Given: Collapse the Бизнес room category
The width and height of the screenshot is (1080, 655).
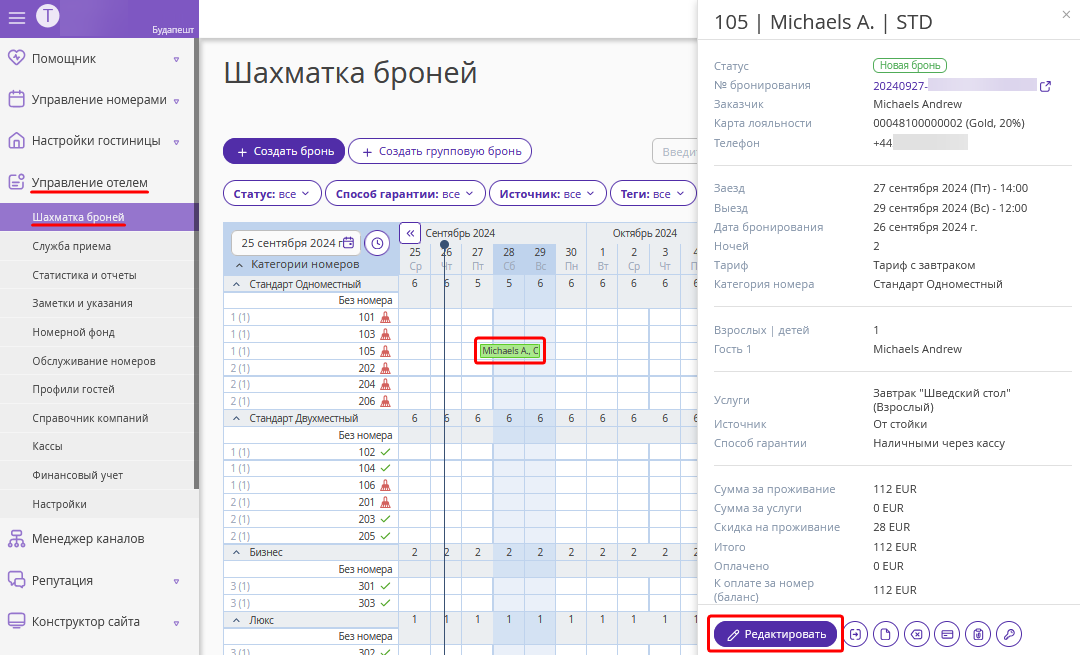Looking at the screenshot, I should pyautogui.click(x=237, y=552).
